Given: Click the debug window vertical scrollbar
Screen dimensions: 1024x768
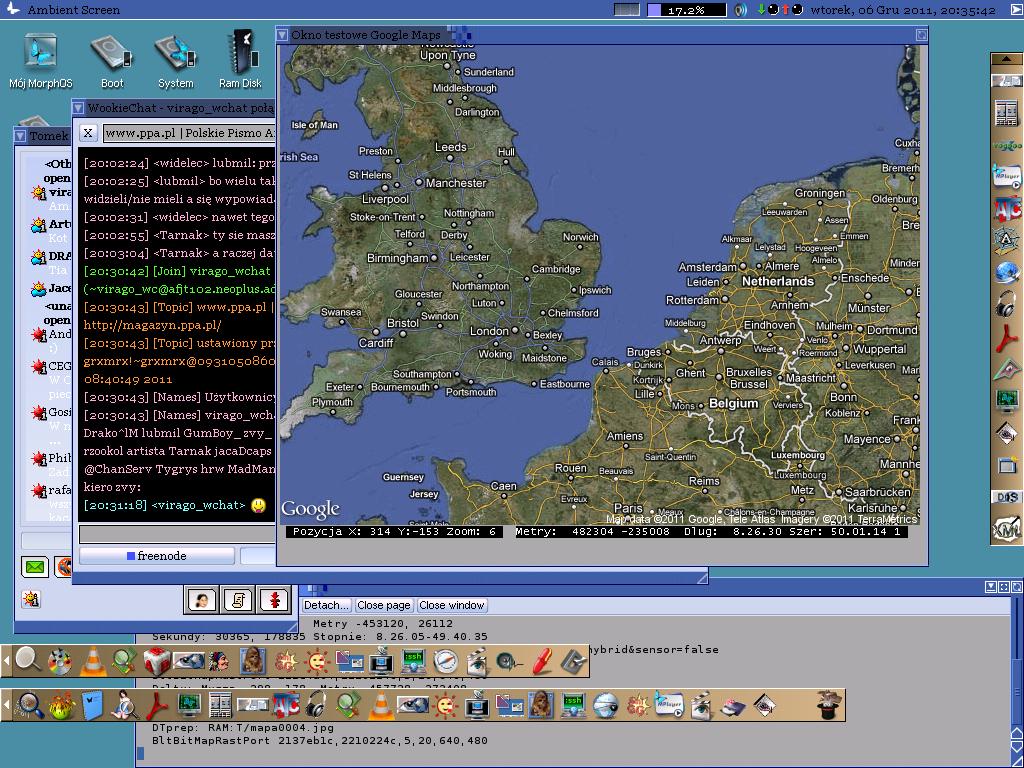Looking at the screenshot, I should point(1017,660).
